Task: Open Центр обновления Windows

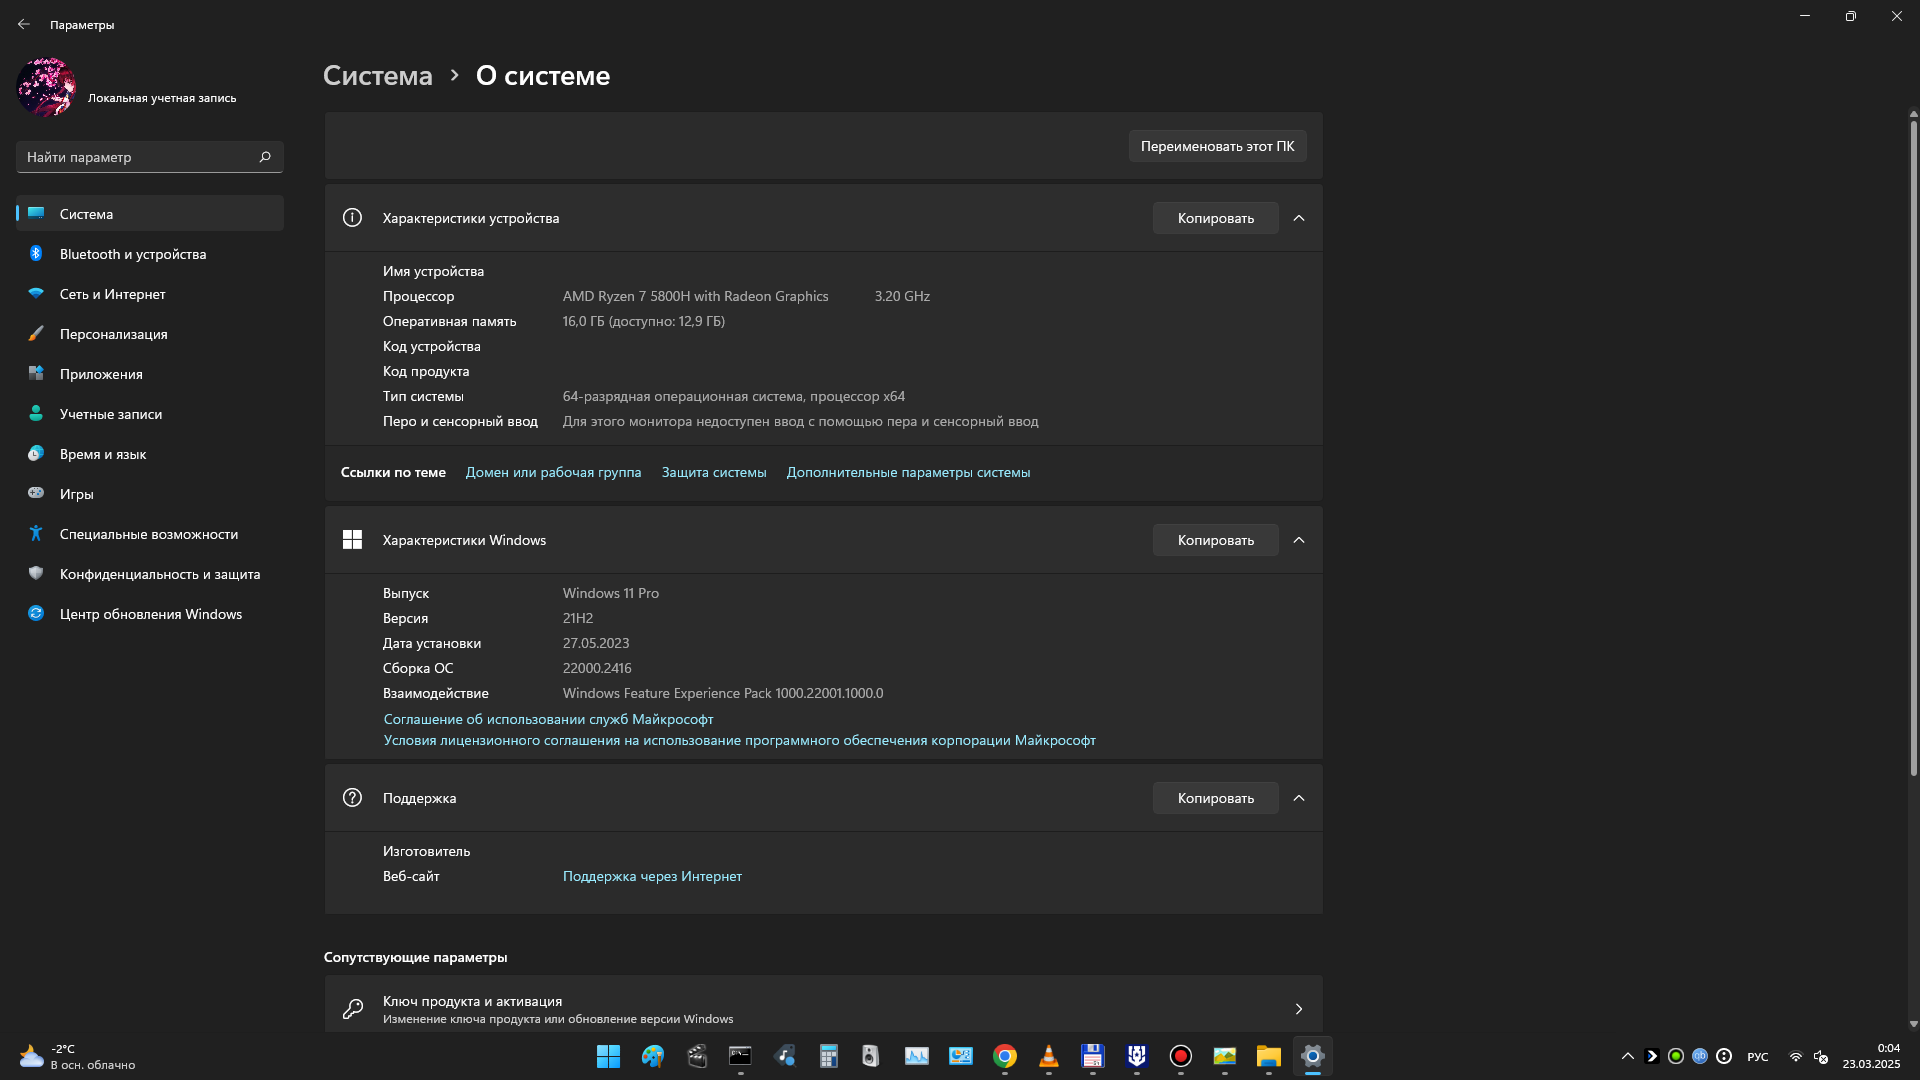Action: pyautogui.click(x=150, y=614)
